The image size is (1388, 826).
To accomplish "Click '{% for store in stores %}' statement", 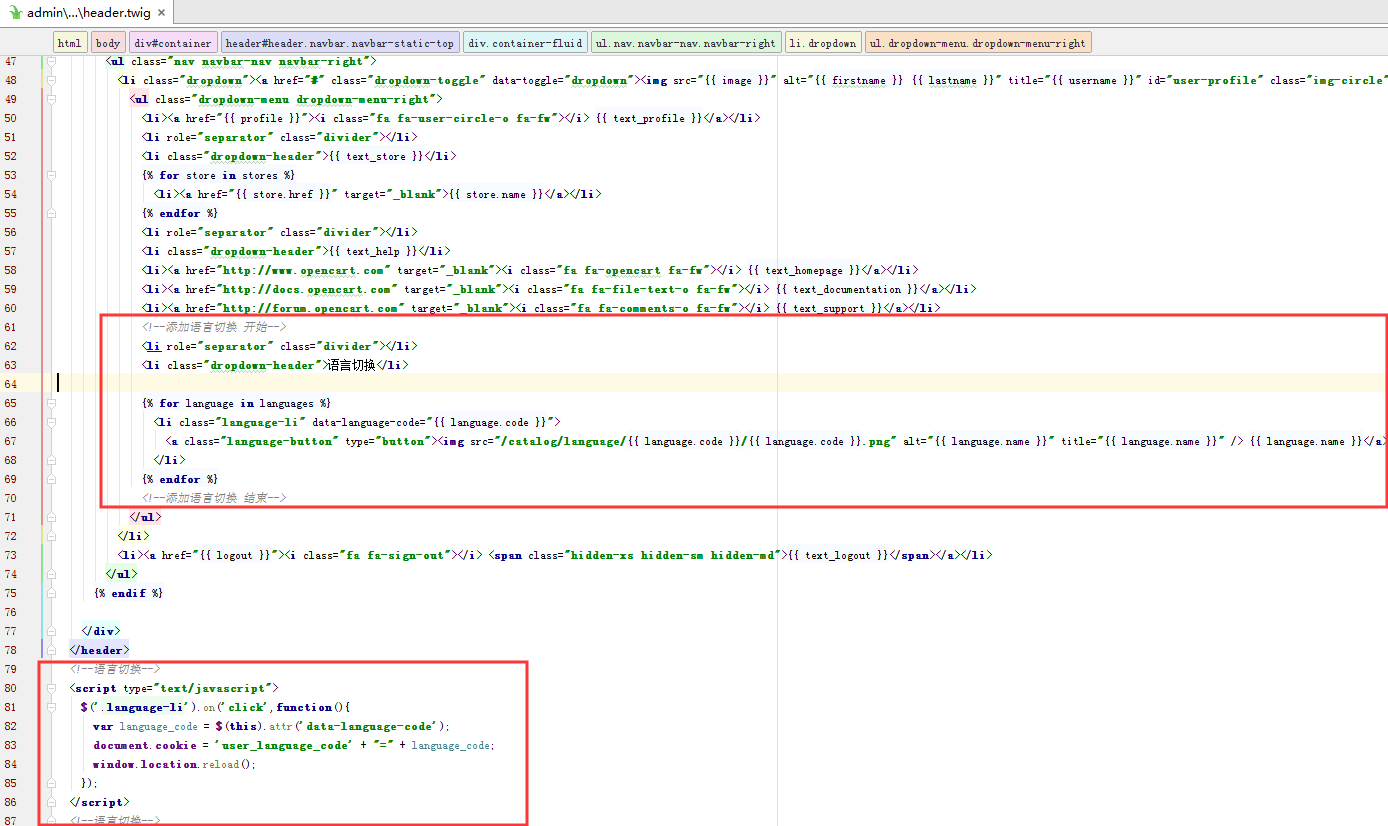I will 219,175.
